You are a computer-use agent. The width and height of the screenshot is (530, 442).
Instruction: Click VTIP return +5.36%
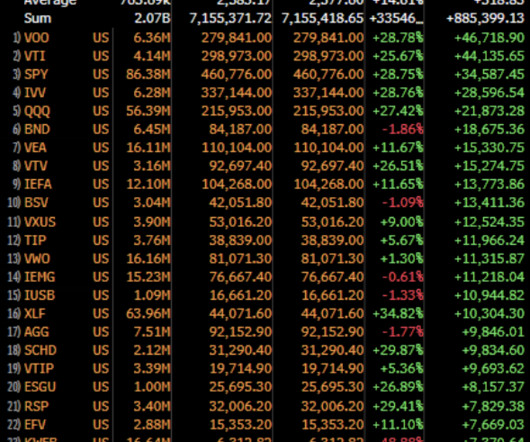click(x=402, y=368)
